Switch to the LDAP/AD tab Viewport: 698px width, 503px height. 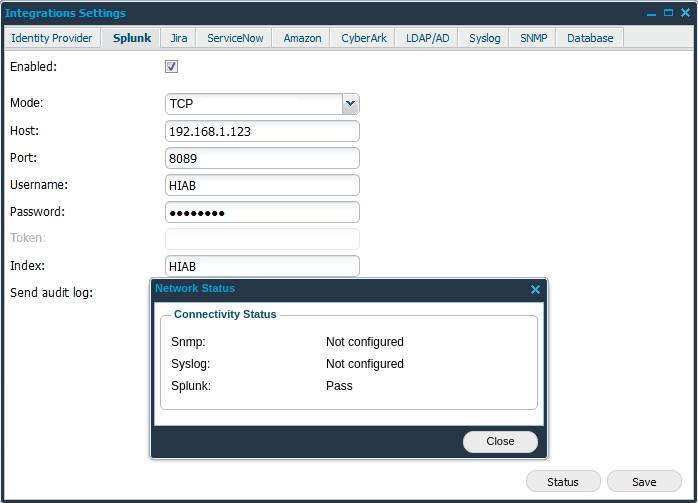(x=427, y=38)
